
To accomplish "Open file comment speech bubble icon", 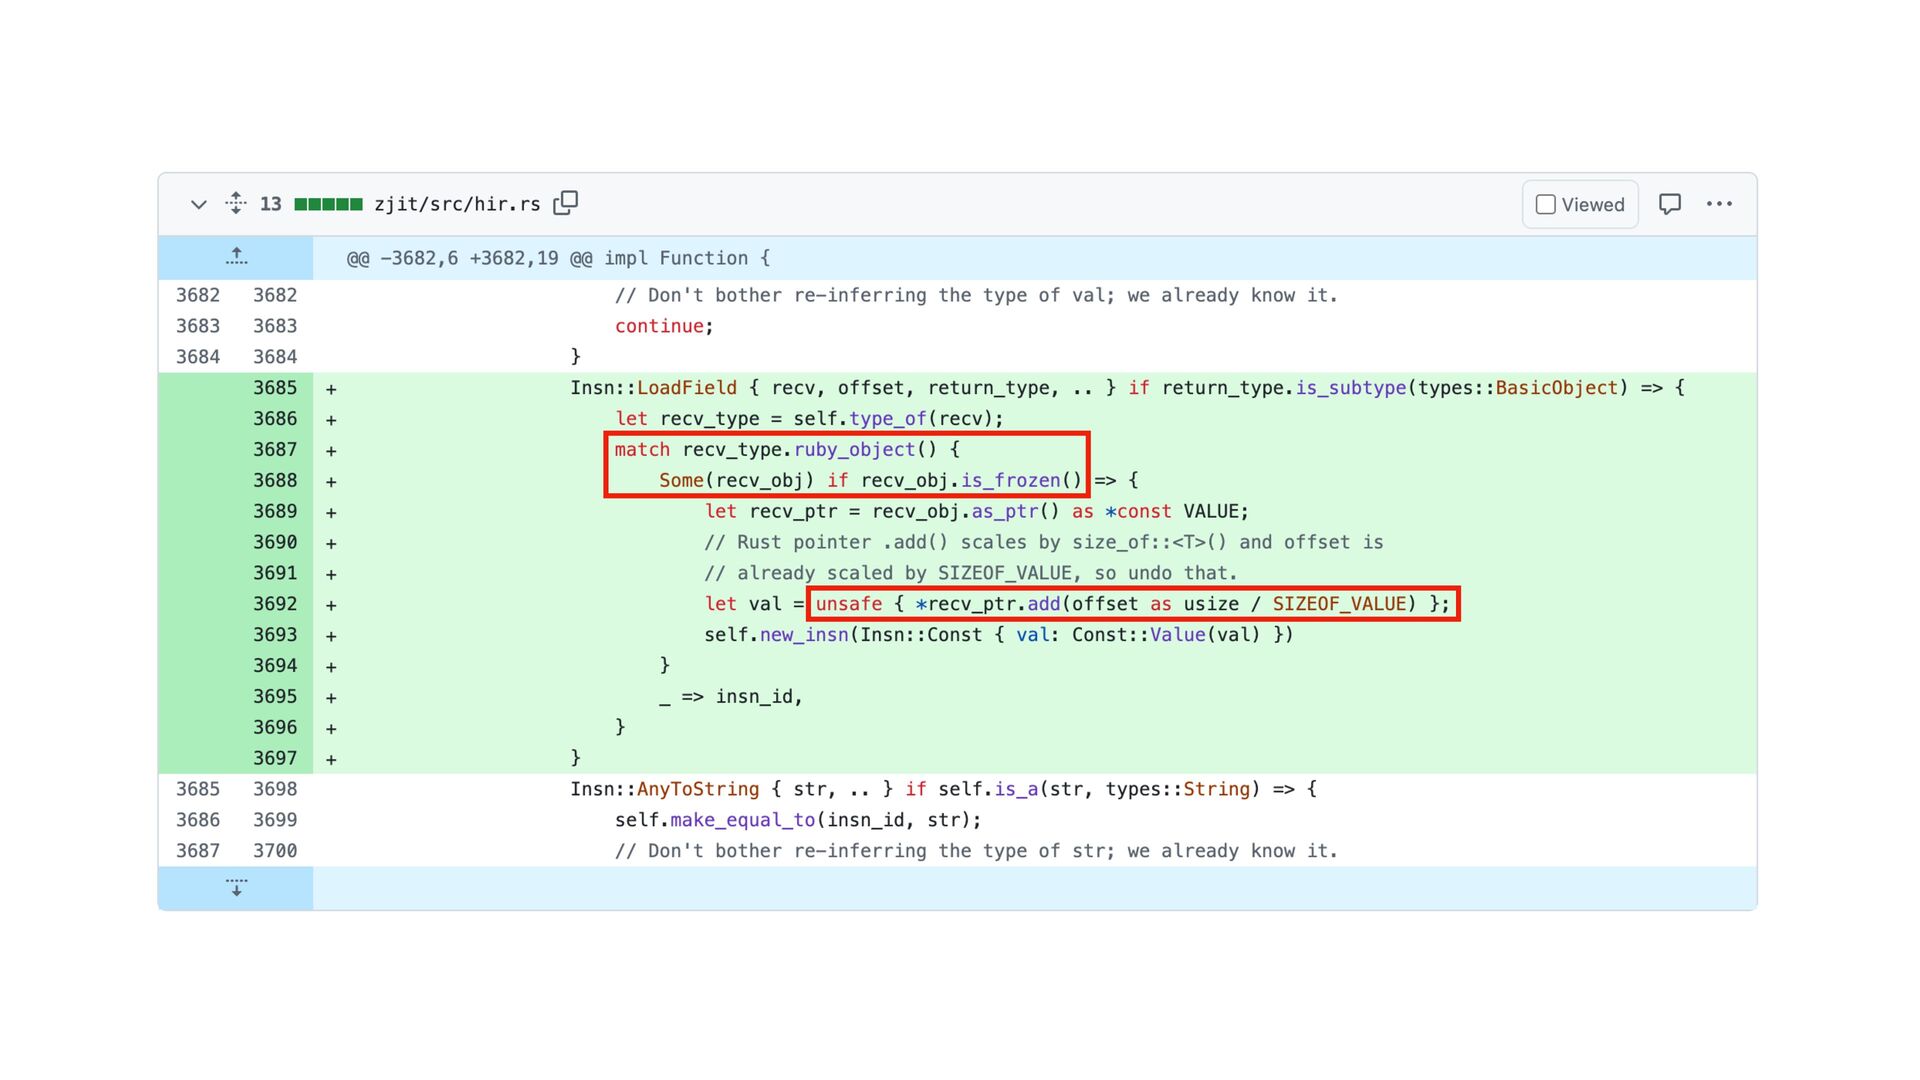I will [1669, 204].
